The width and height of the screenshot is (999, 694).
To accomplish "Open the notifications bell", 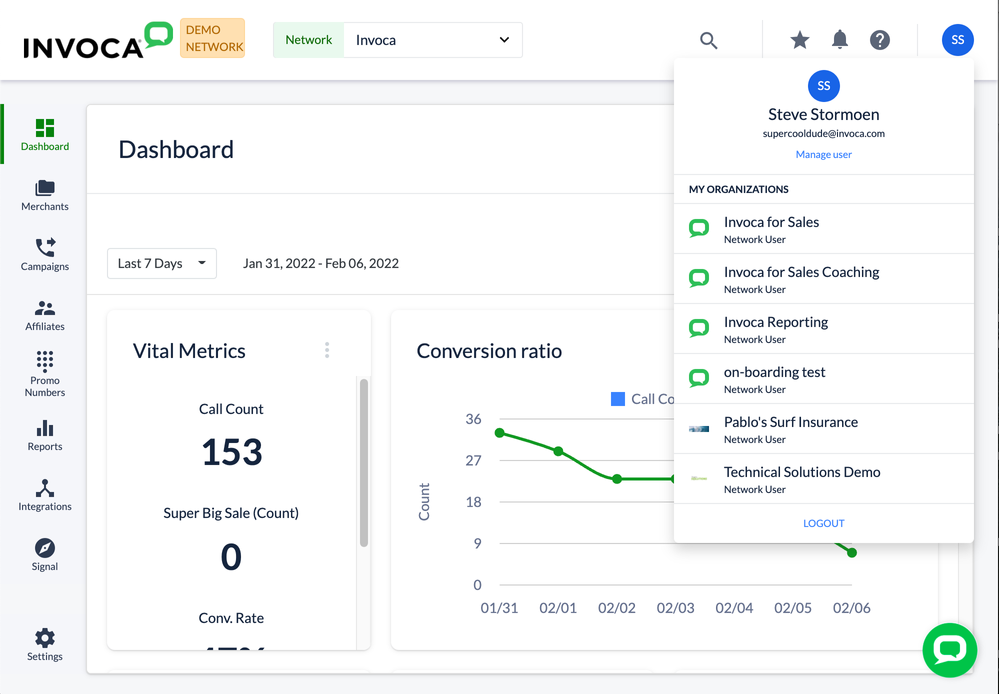I will 840,40.
